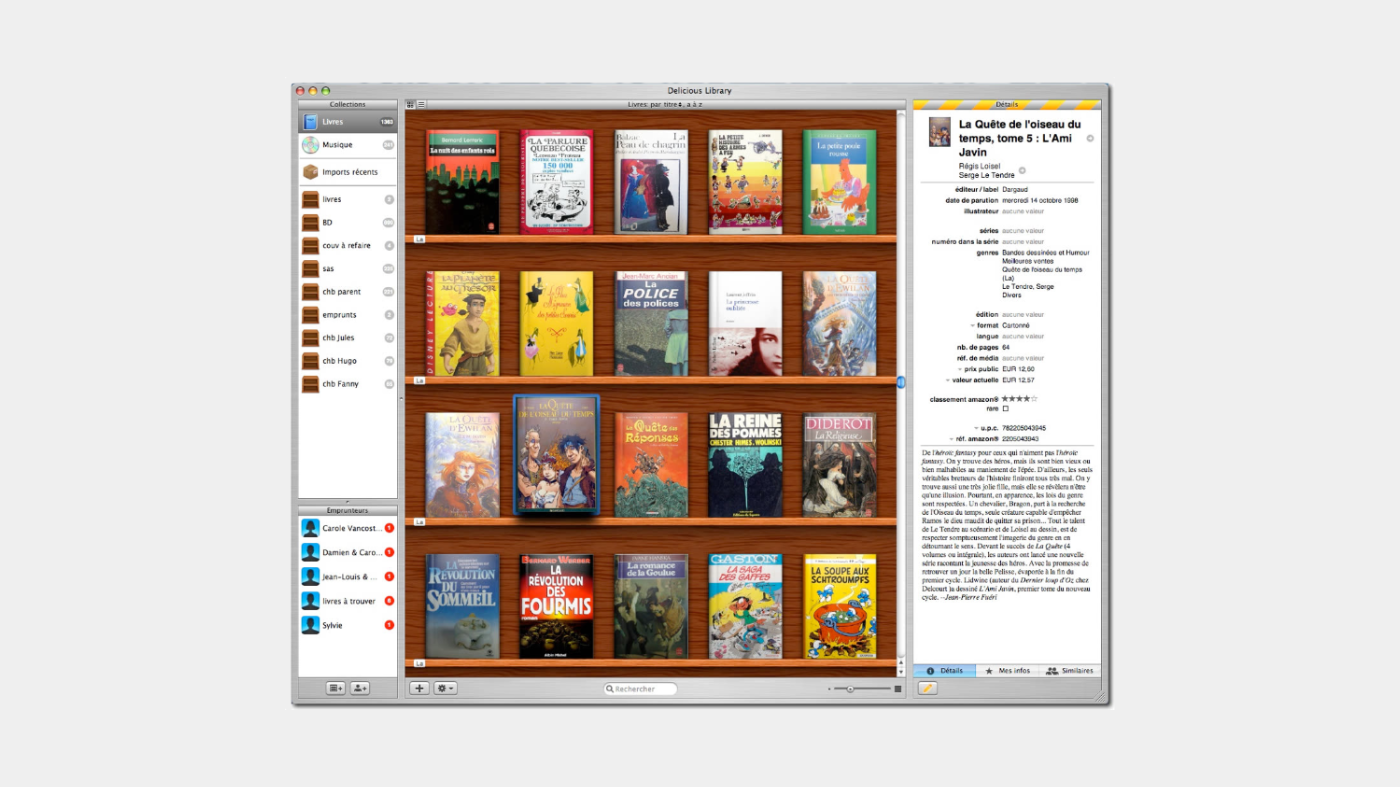Click the arrow beside the authors' names
This screenshot has height=787, width=1400.
pos(1022,170)
